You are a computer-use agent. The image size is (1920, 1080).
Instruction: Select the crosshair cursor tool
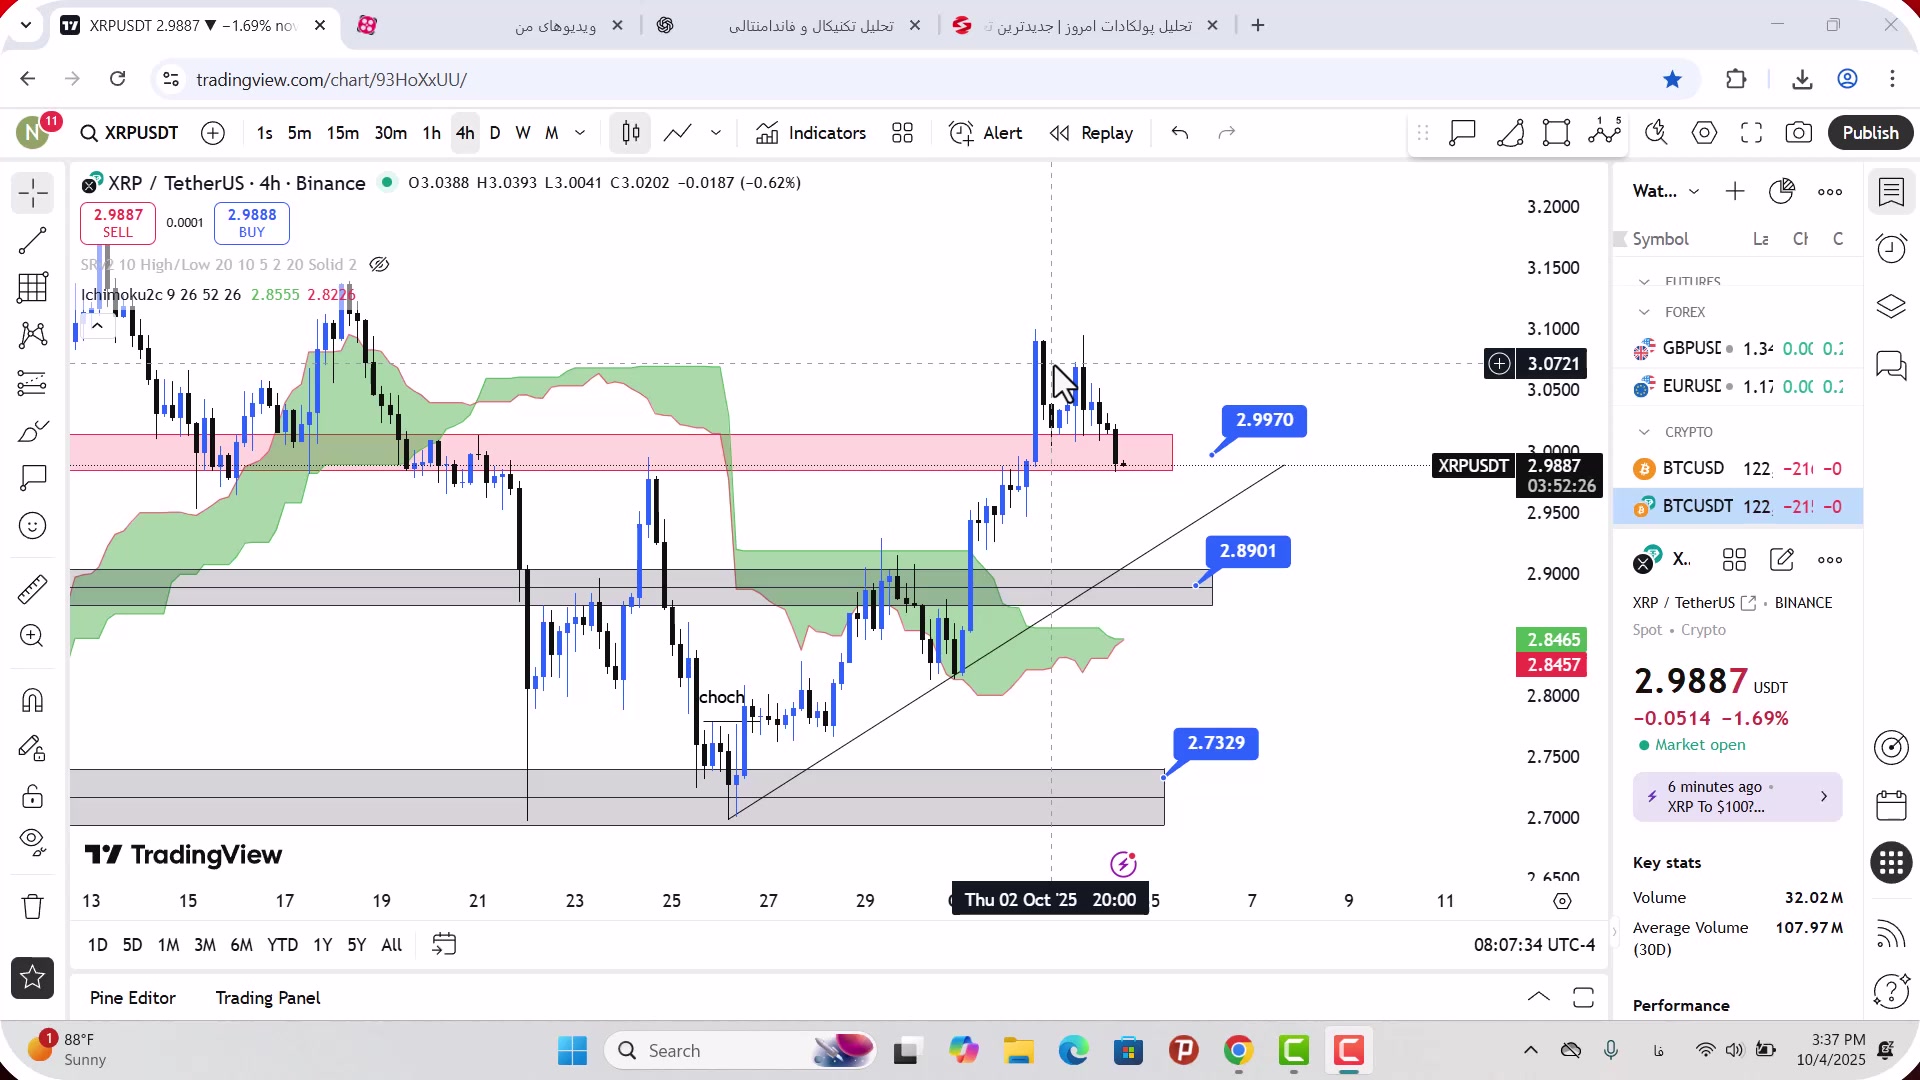point(33,192)
